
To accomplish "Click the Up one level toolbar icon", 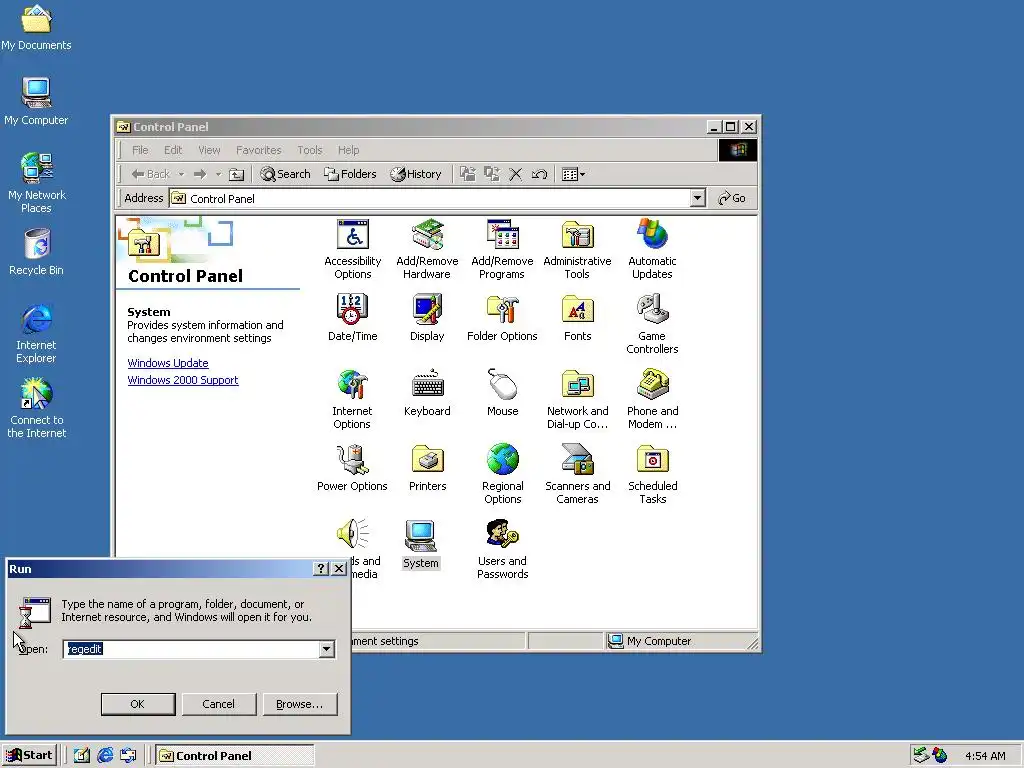I will click(236, 174).
